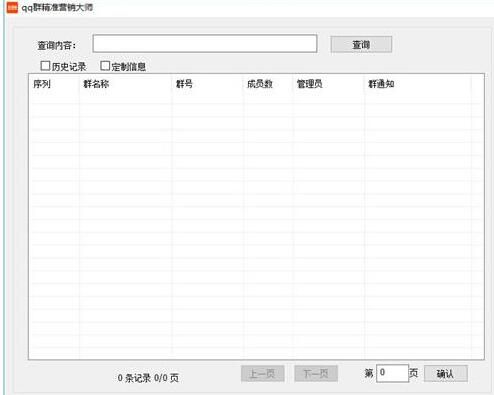
Task: Focus the page number input field
Action: 392,373
